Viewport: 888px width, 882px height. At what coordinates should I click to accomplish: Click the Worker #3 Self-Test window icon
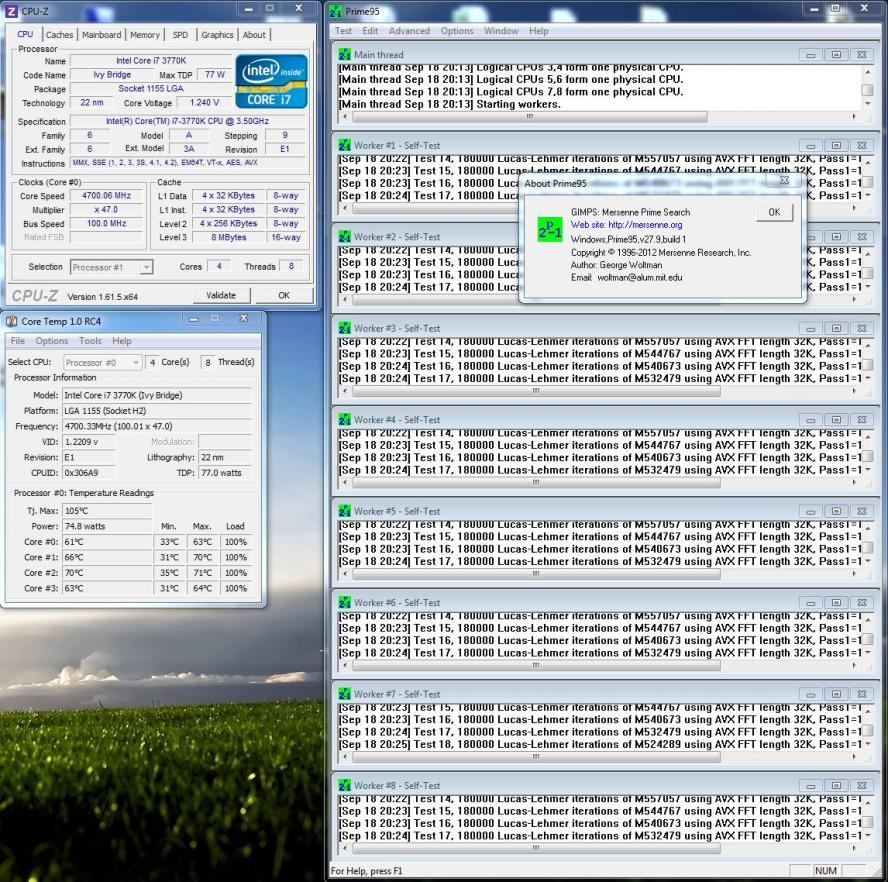point(344,329)
